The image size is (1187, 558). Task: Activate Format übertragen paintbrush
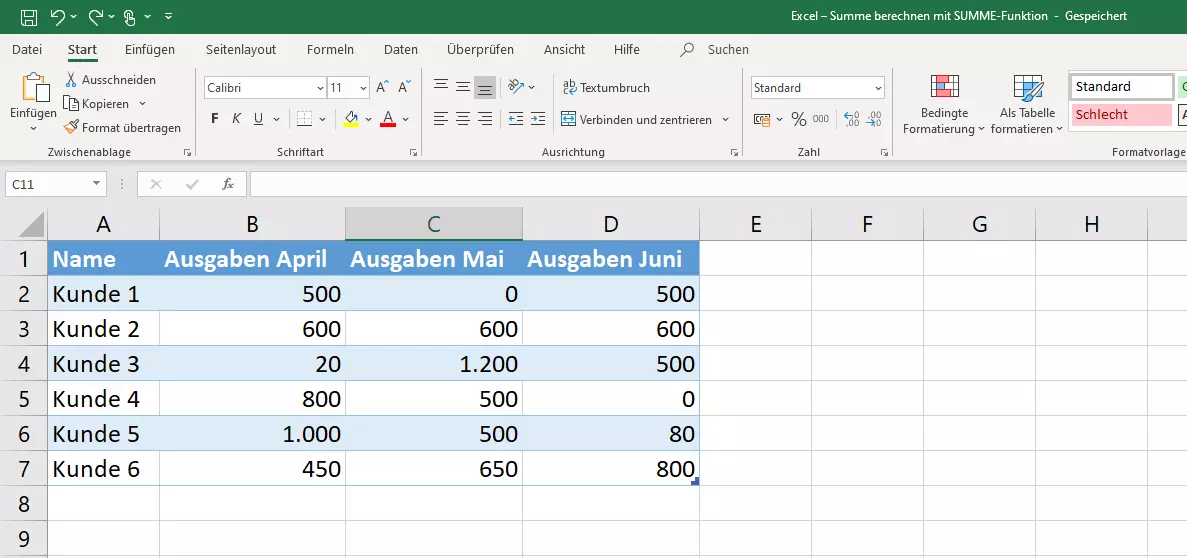pos(123,127)
